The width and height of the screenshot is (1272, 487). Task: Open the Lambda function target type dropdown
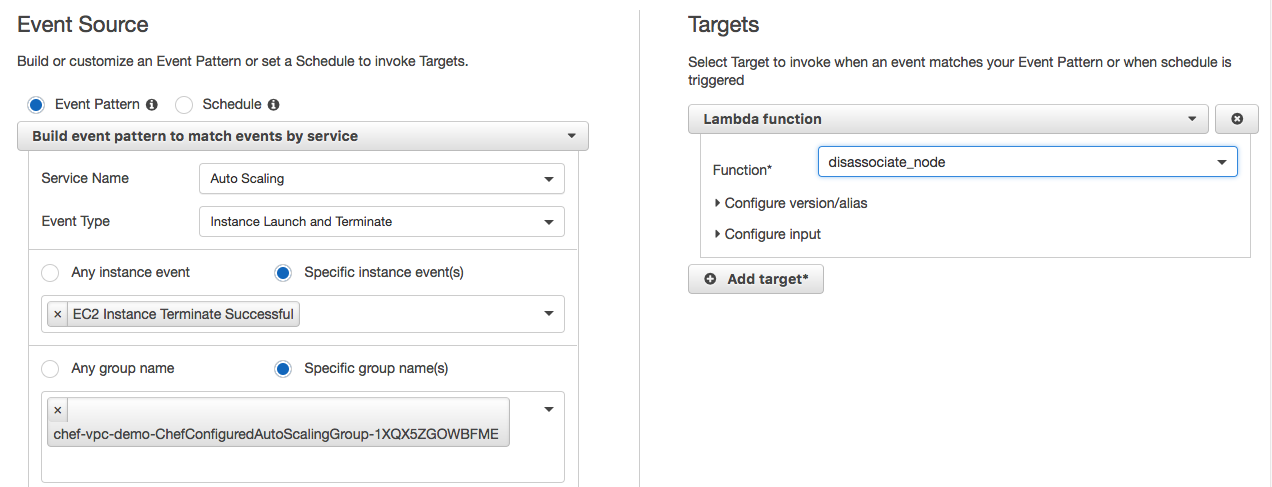pos(948,119)
